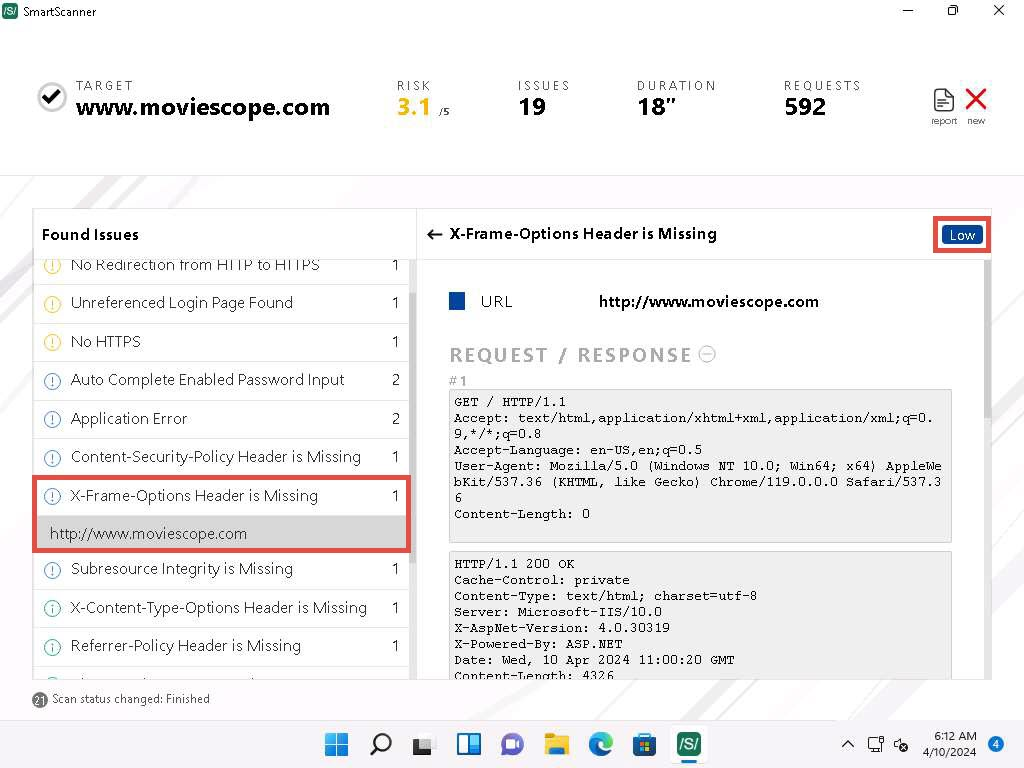Expand Auto Complete Enabled Password Input issue
The width and height of the screenshot is (1024, 768).
[207, 380]
